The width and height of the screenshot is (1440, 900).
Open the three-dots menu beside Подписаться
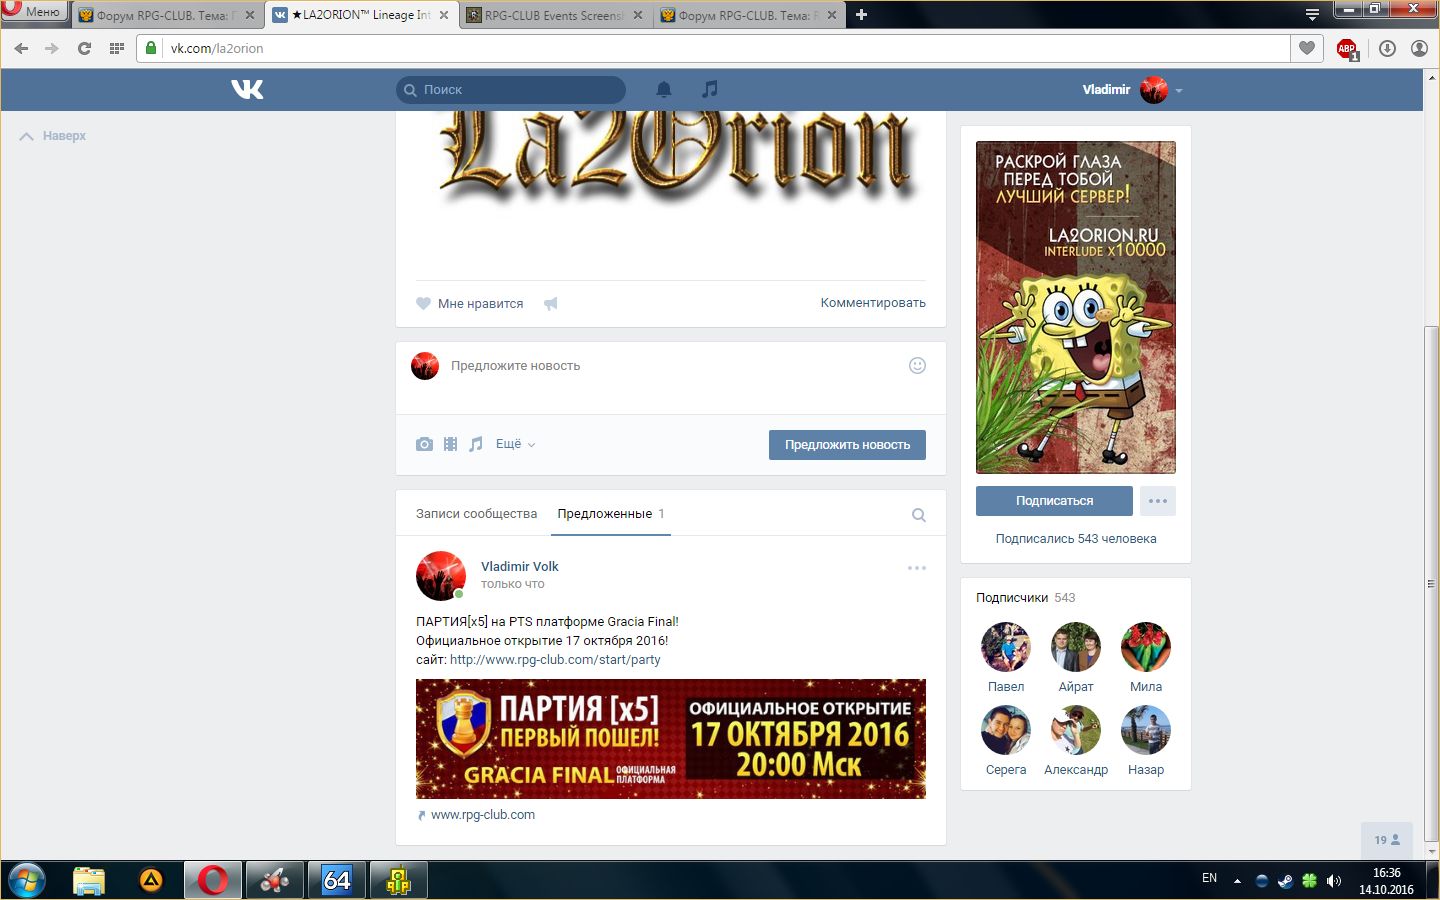pyautogui.click(x=1158, y=501)
